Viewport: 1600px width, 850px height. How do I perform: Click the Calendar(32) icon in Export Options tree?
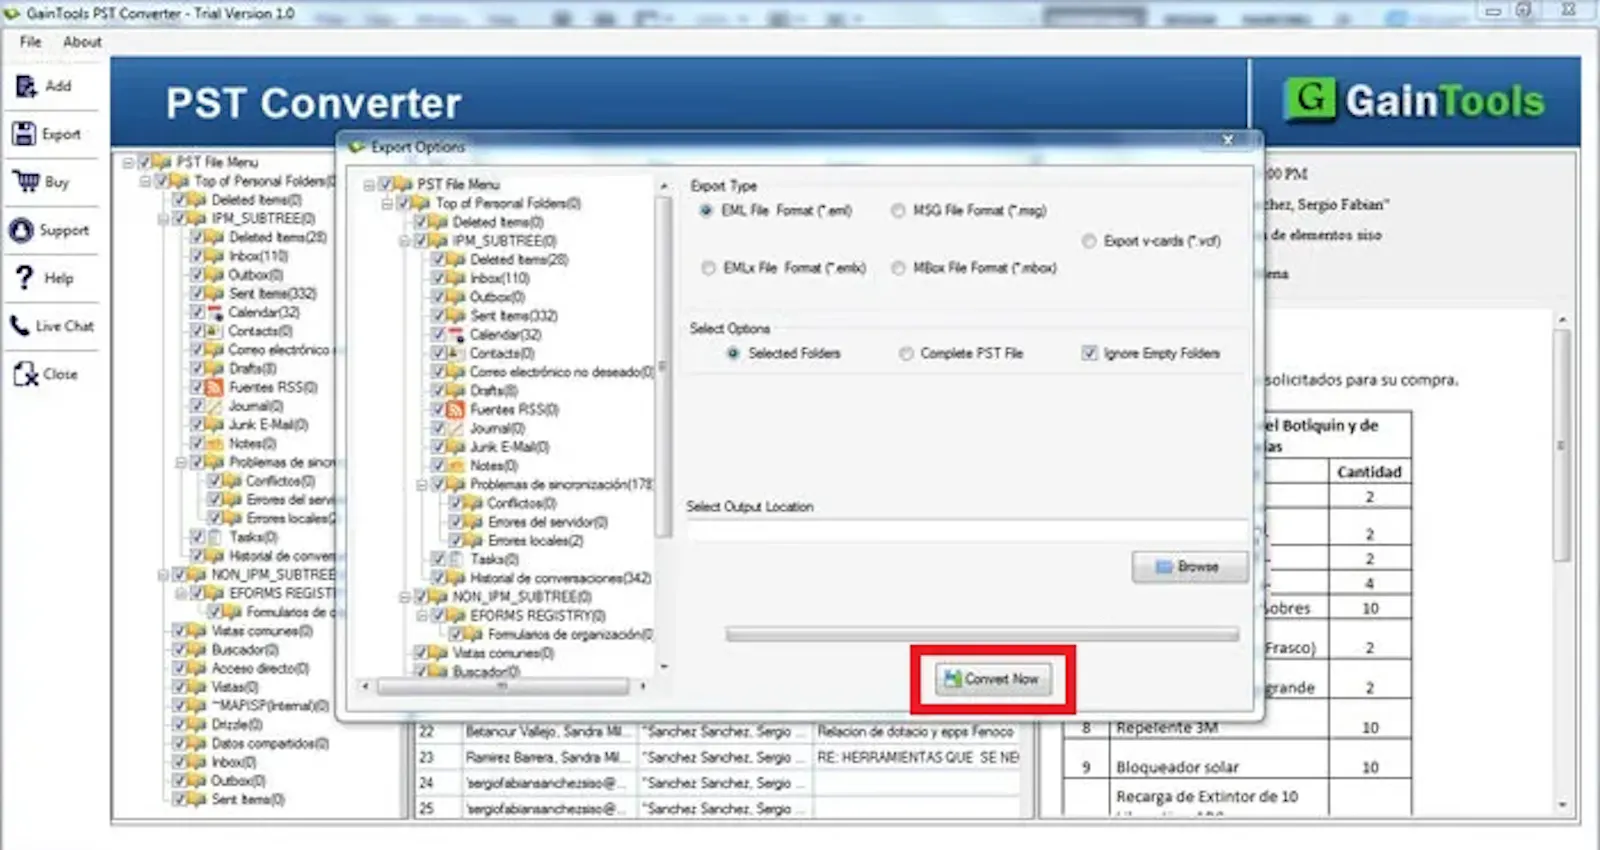[x=456, y=335]
